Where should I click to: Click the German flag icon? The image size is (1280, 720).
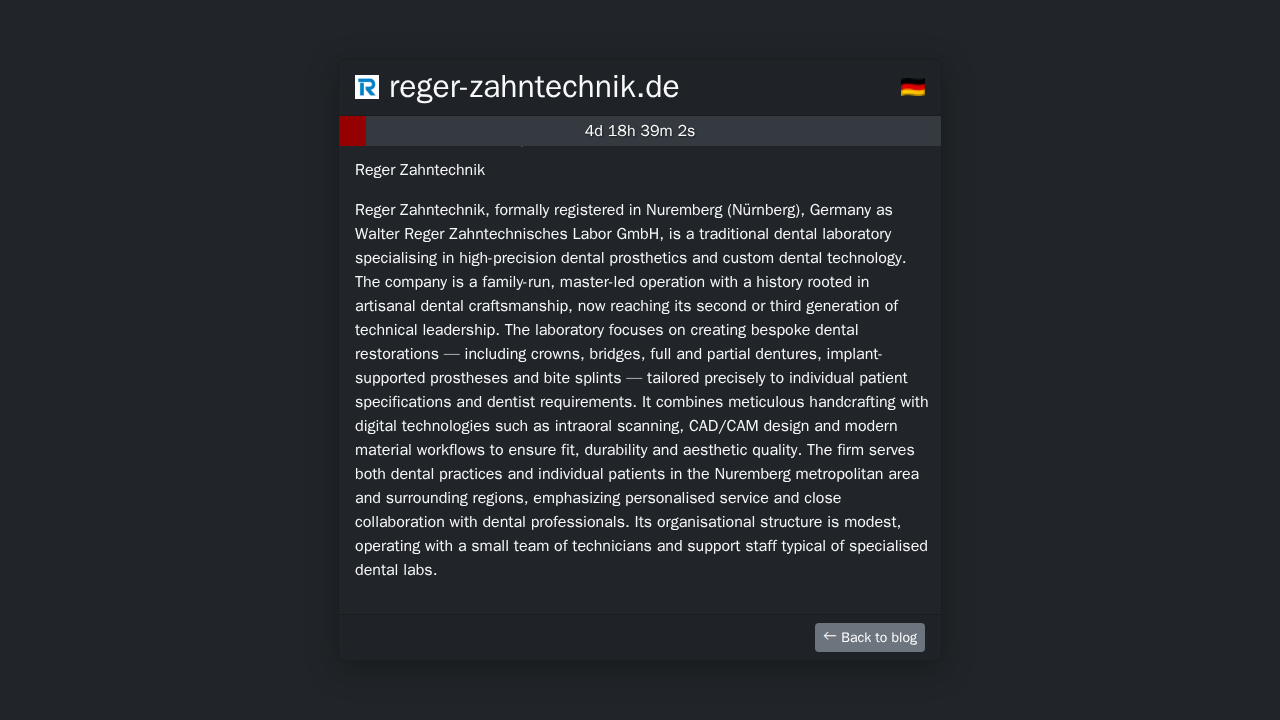click(x=912, y=87)
